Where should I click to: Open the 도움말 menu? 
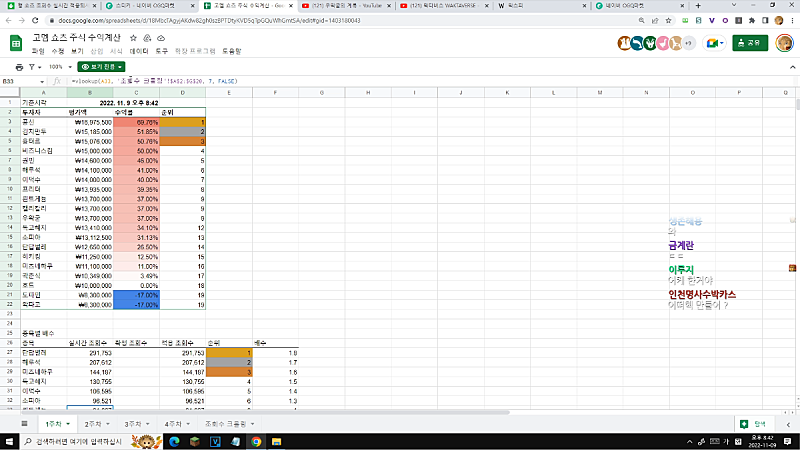coord(232,51)
